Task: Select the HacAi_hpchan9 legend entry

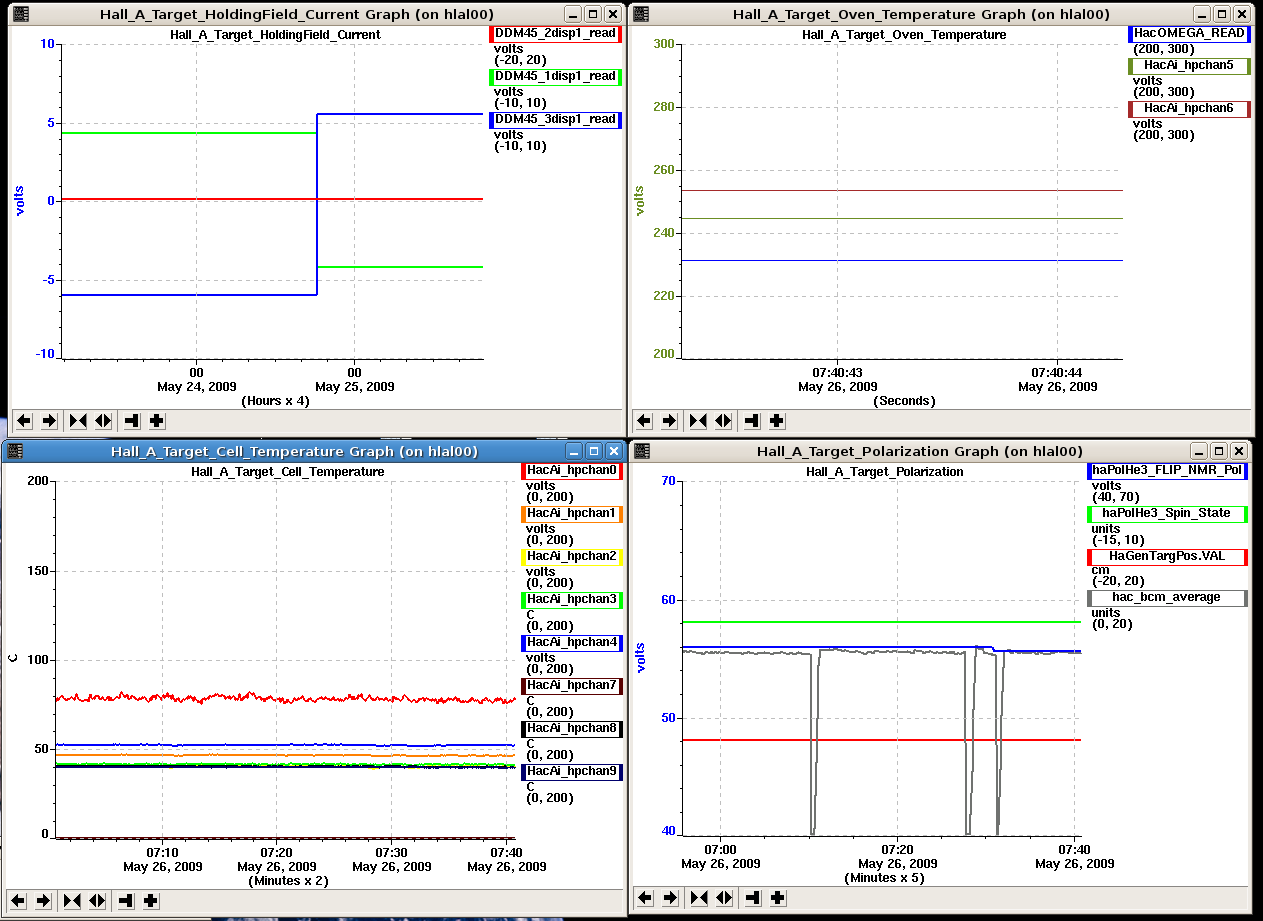Action: point(573,772)
